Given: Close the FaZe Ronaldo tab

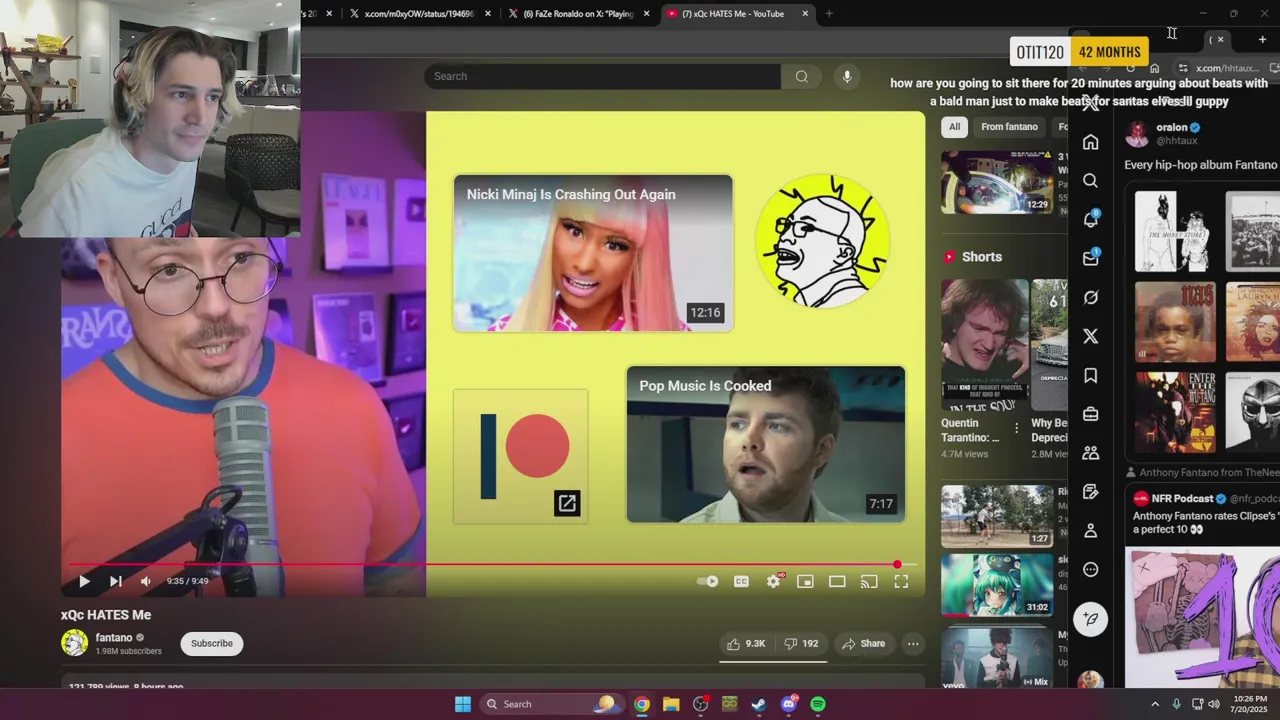Looking at the screenshot, I should (x=647, y=14).
